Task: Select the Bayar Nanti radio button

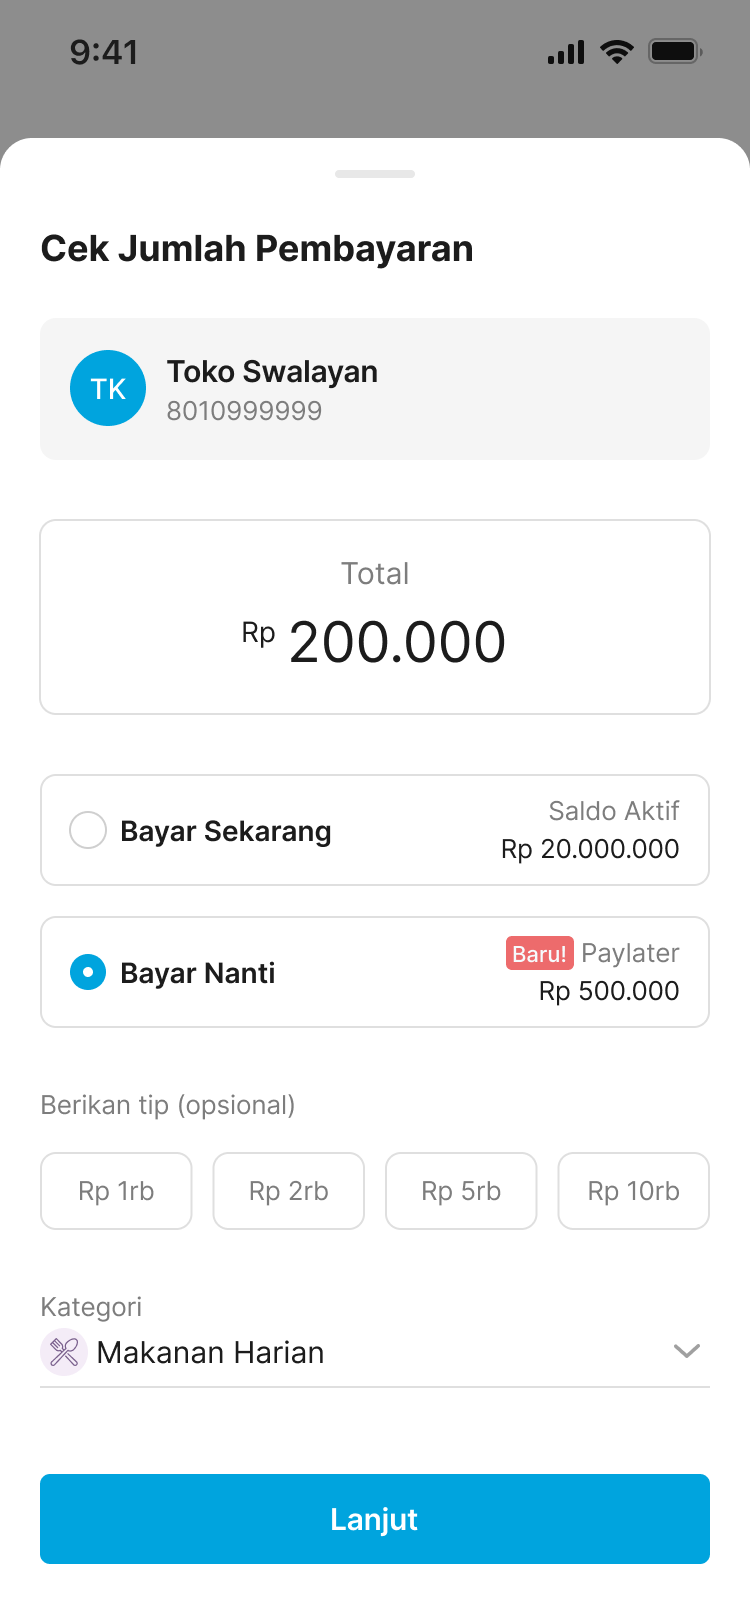Action: click(88, 972)
